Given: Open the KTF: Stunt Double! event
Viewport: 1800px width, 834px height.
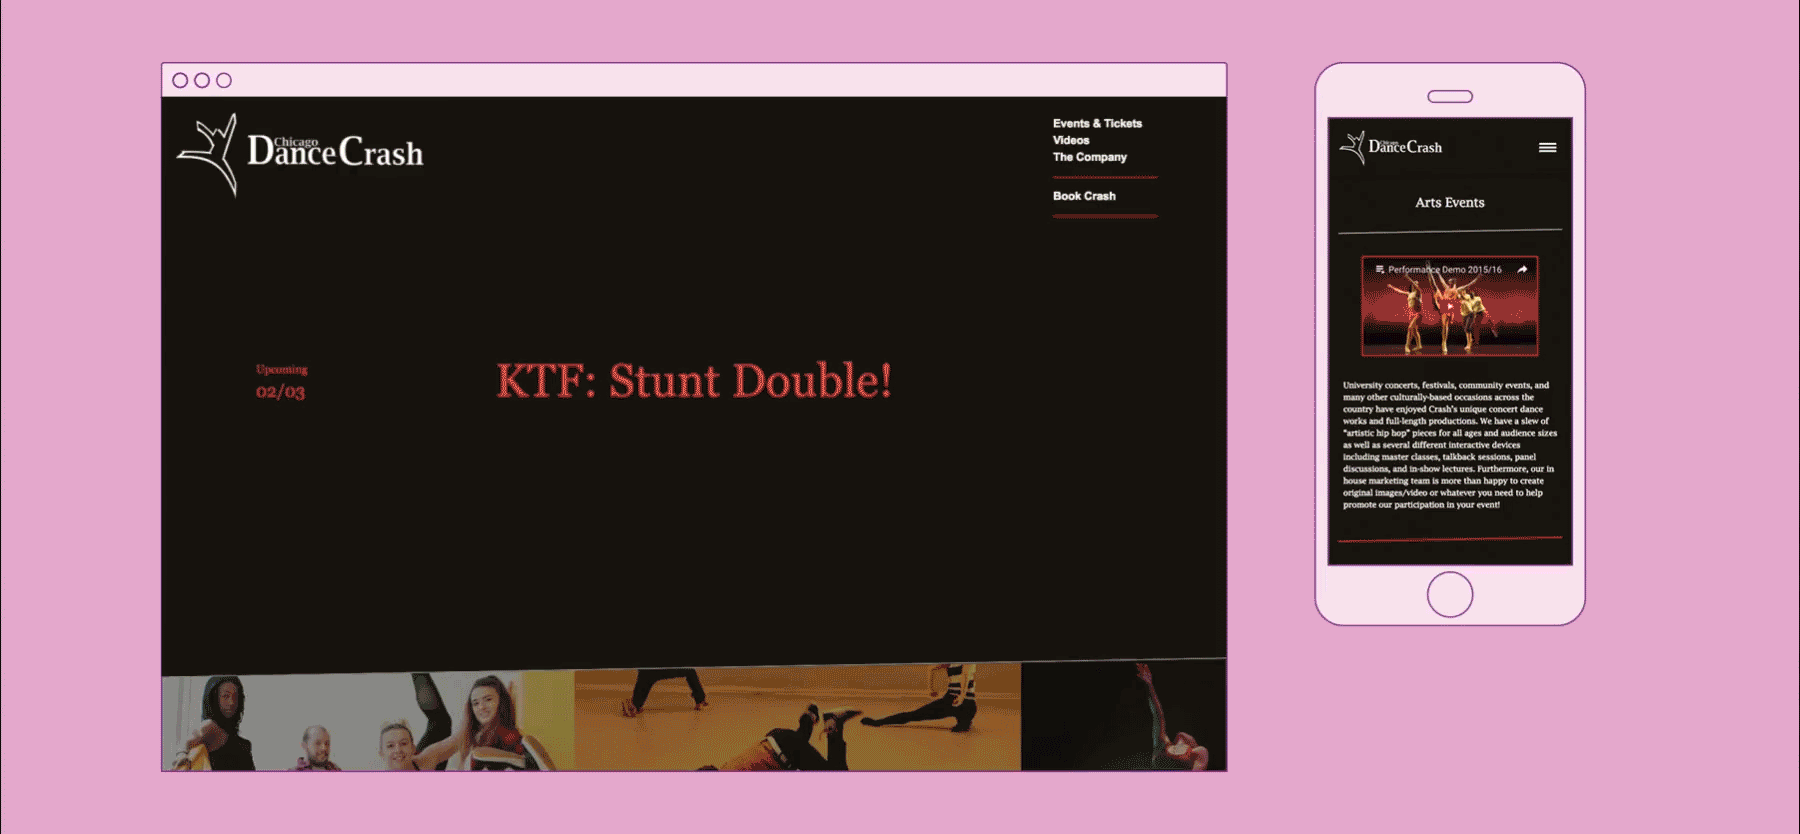Looking at the screenshot, I should 694,381.
